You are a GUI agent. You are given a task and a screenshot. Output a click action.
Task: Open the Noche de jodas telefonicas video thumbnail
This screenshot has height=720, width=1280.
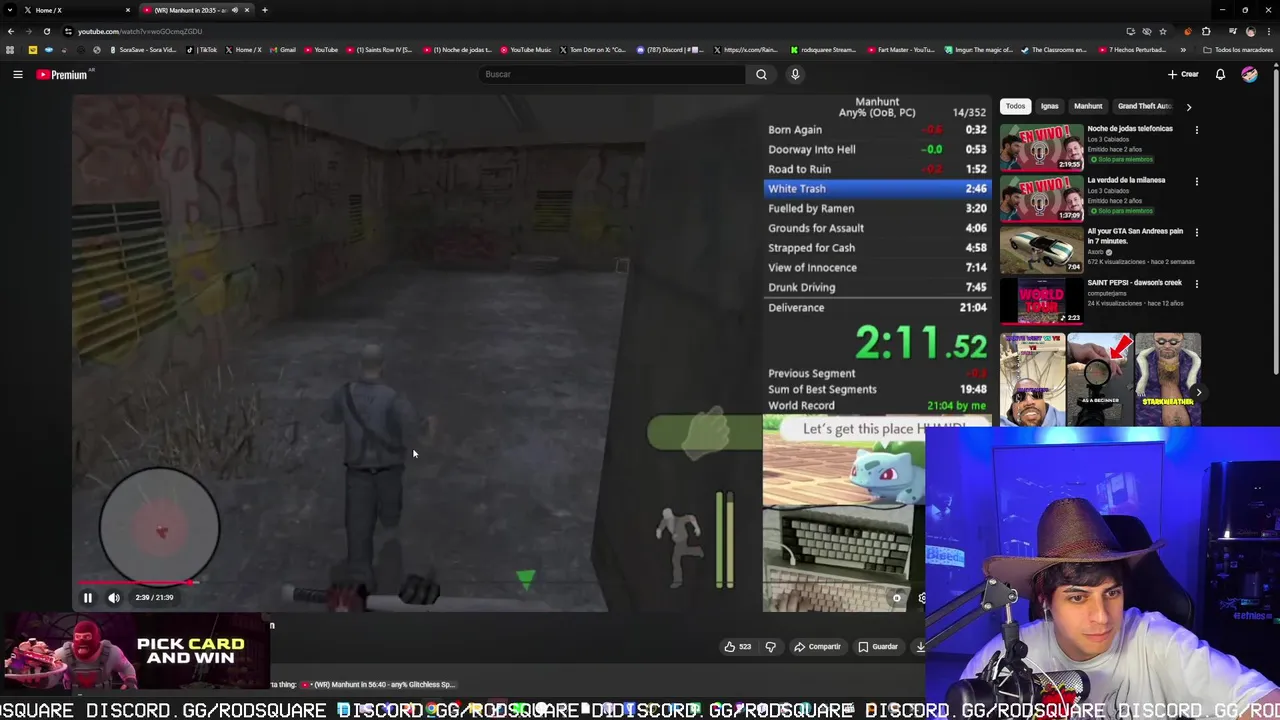1041,146
